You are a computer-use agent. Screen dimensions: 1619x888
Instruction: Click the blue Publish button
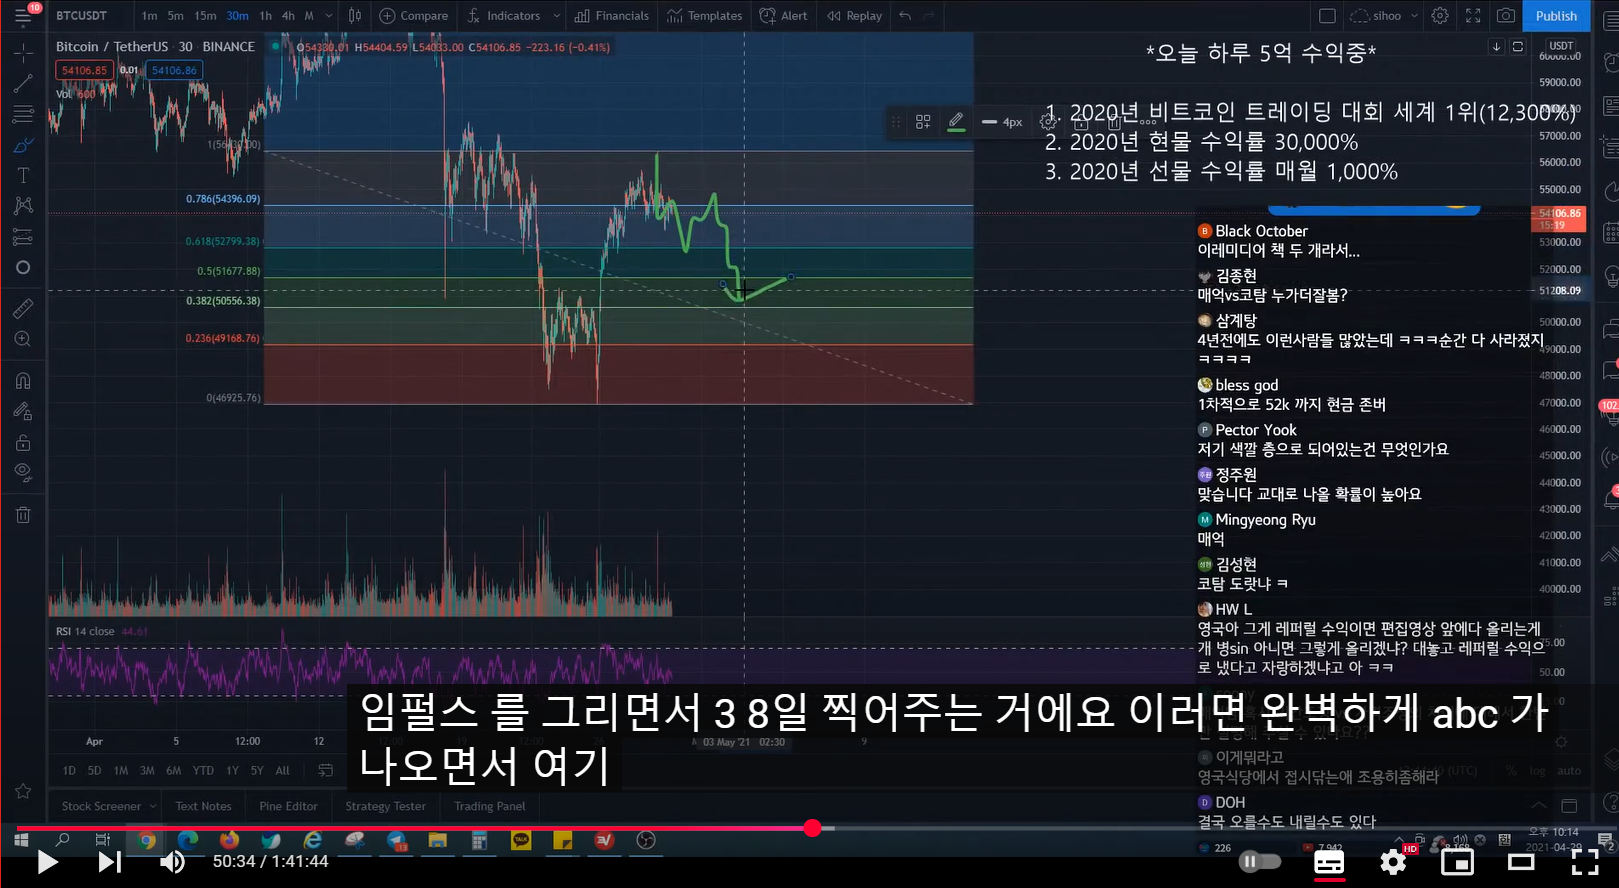pyautogui.click(x=1556, y=16)
